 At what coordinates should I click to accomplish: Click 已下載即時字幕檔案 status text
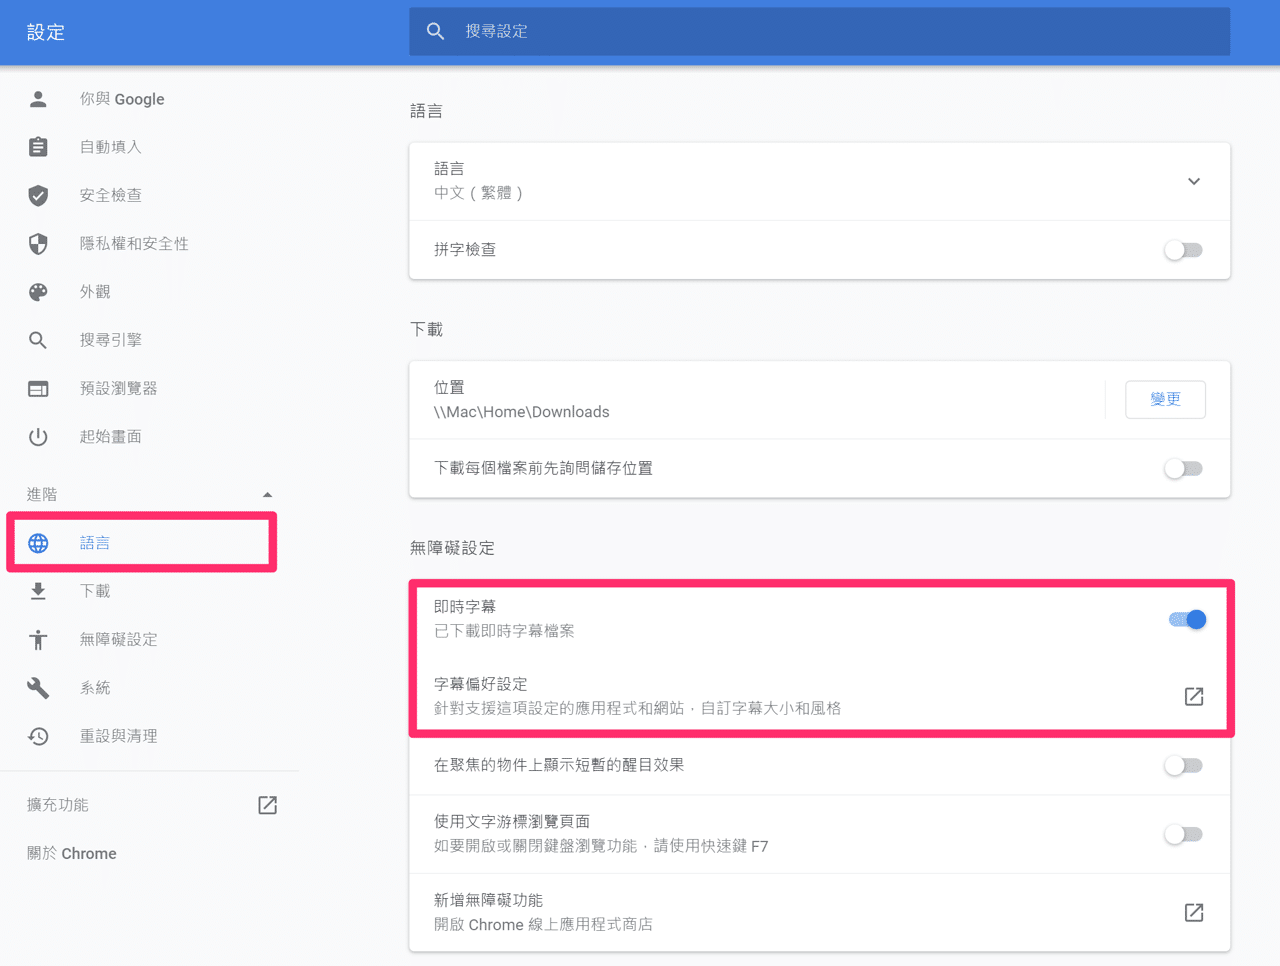tap(504, 631)
